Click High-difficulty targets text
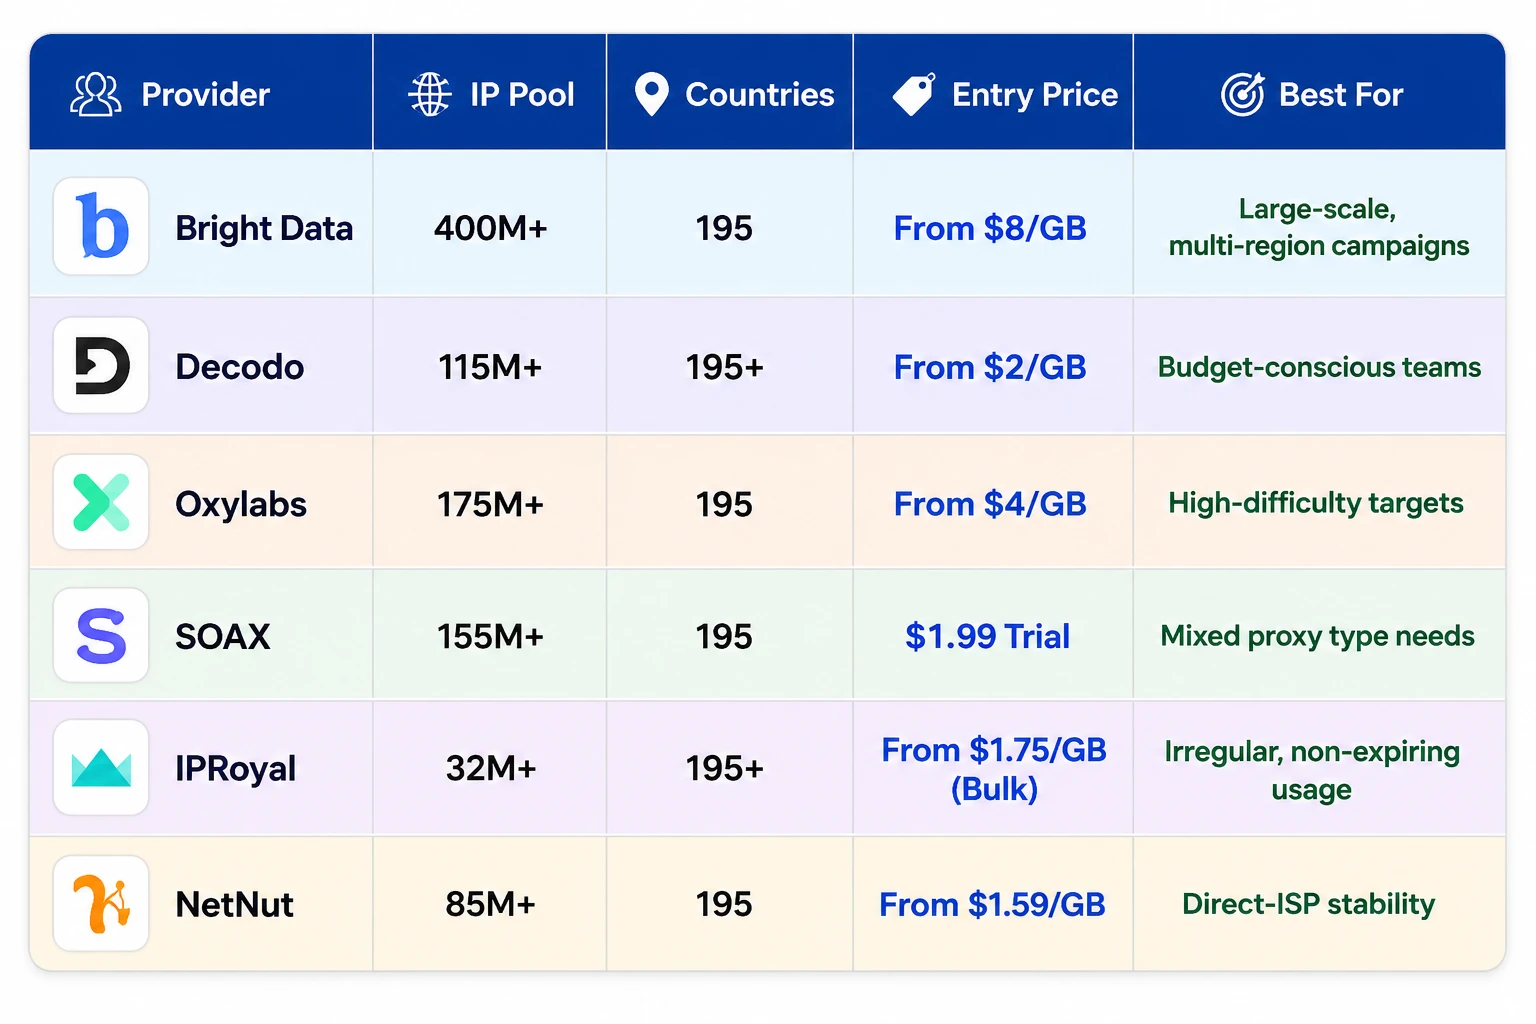Image resolution: width=1536 pixels, height=1024 pixels. point(1316,503)
